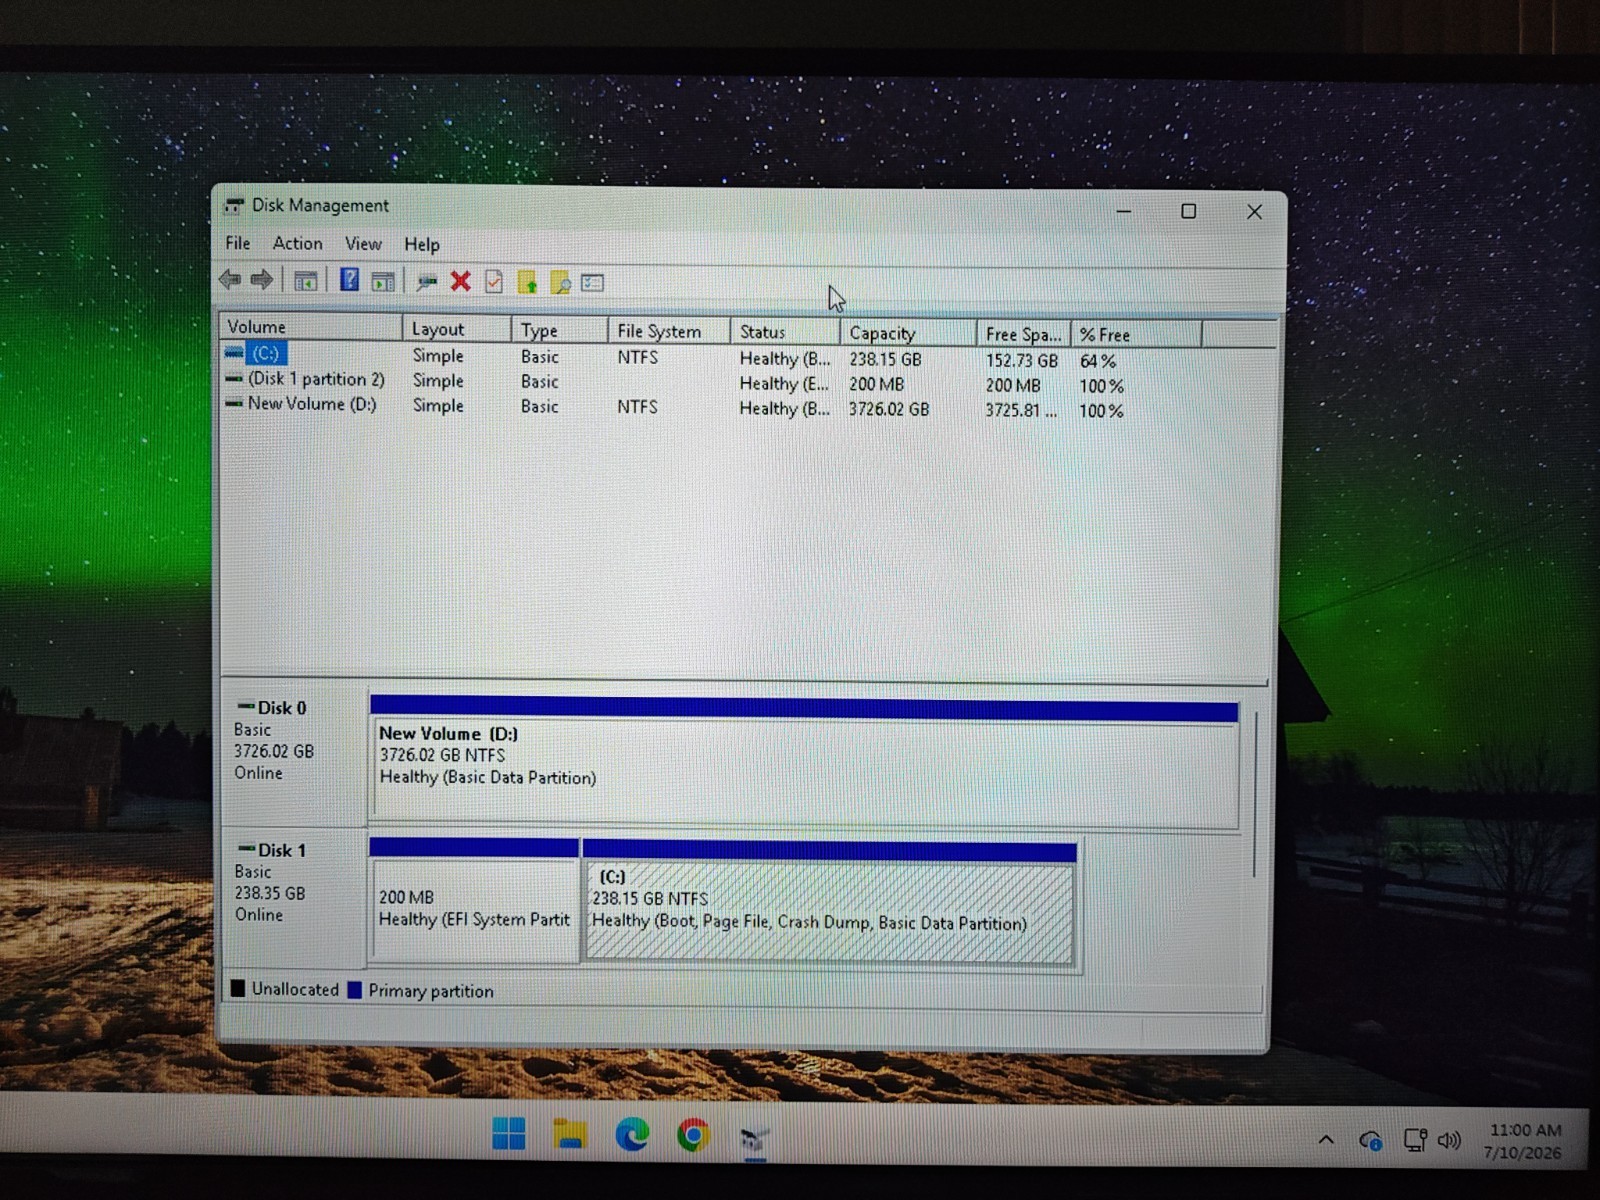Viewport: 1600px width, 1200px height.
Task: Click the 238.15 GB capacity cell
Action: click(886, 359)
